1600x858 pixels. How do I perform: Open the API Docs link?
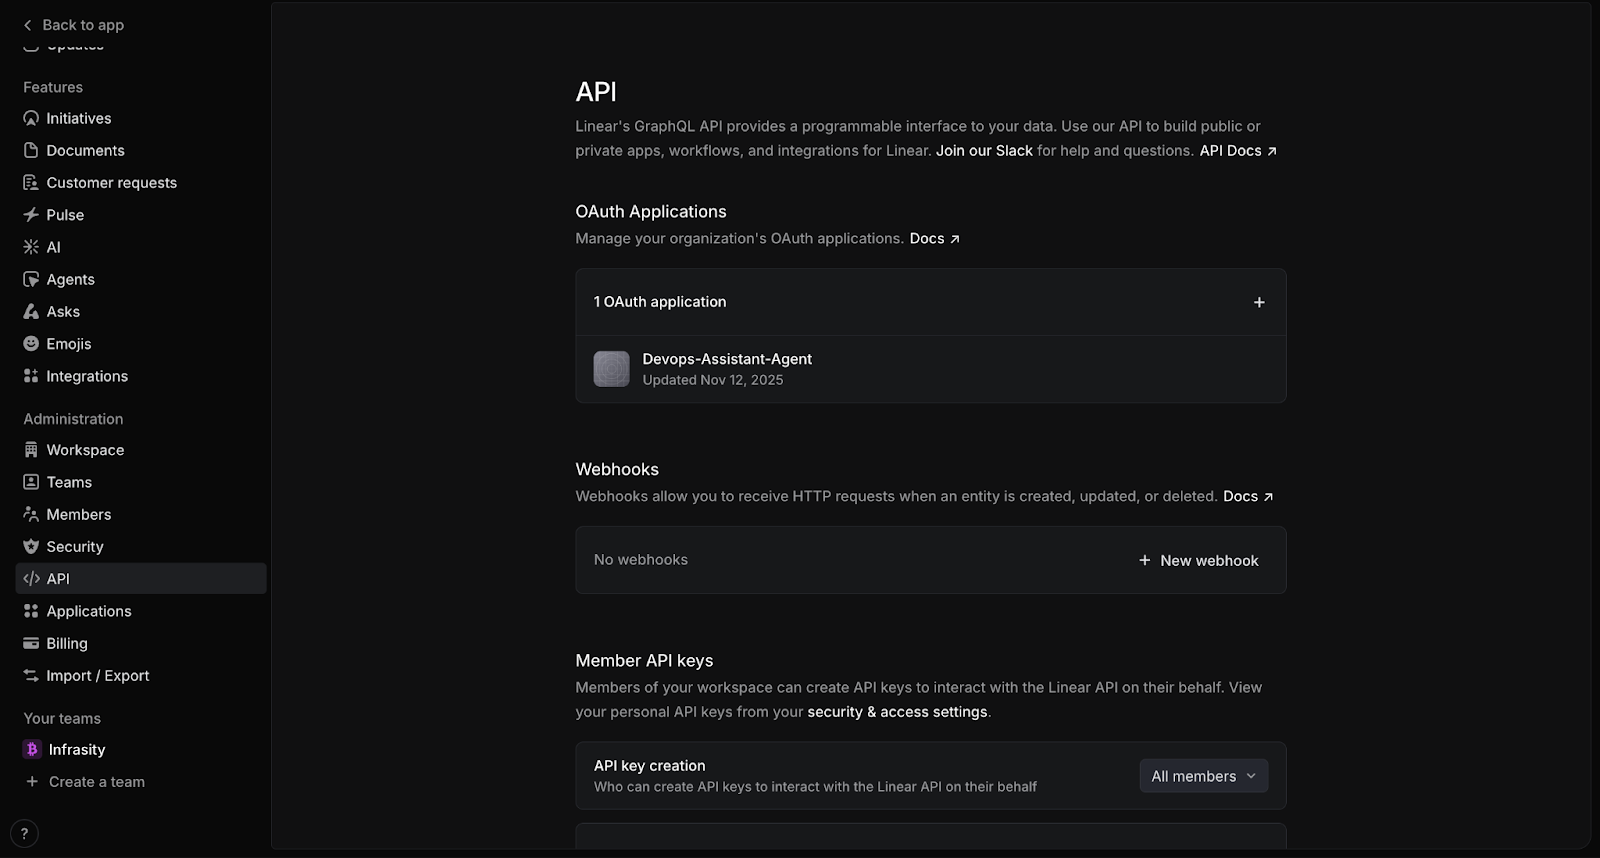[x=1238, y=150]
